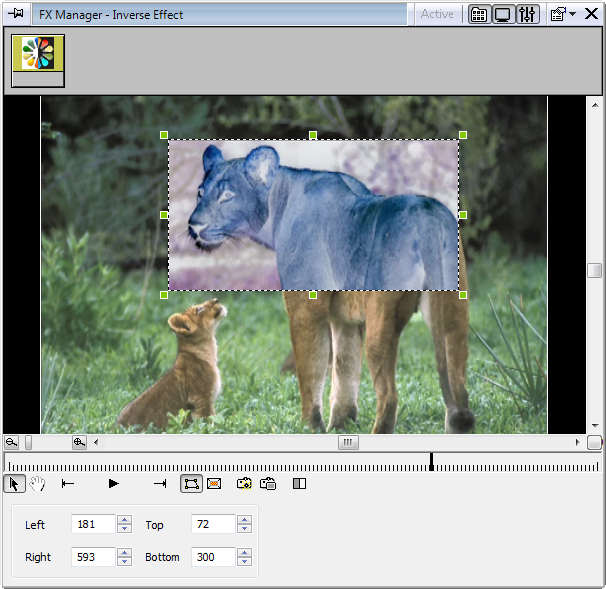606x589 pixels.
Task: Click the camera snapshot icon
Action: 244,483
